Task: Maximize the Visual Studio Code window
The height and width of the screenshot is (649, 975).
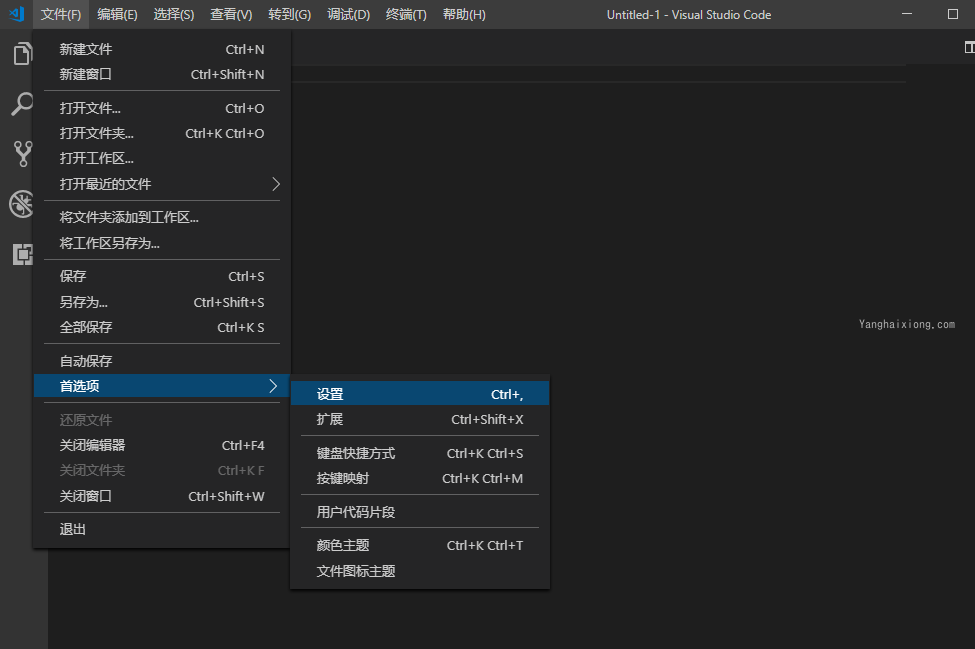Action: [953, 14]
